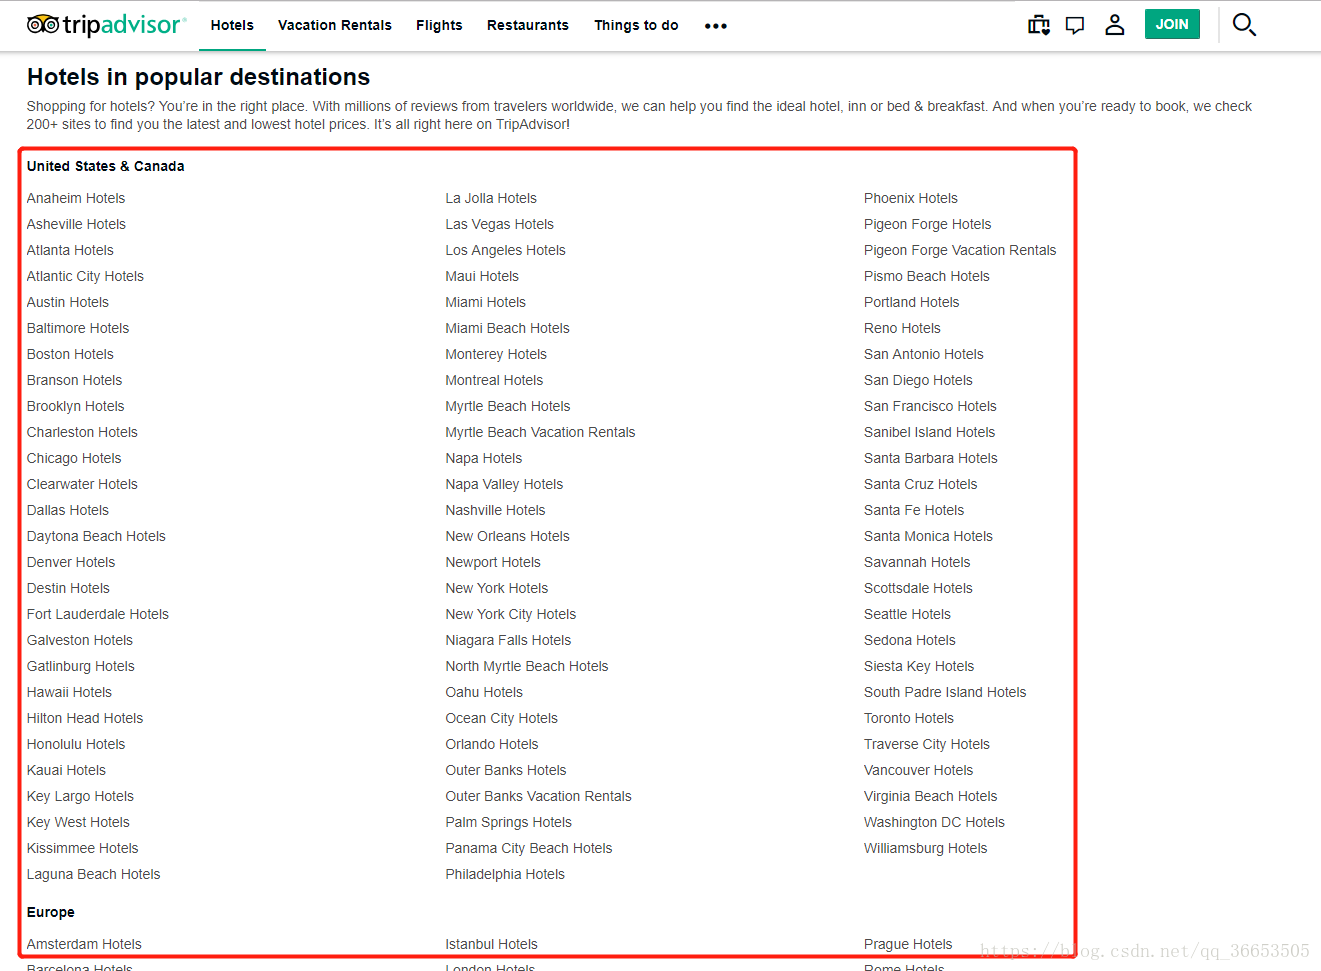The width and height of the screenshot is (1321, 971).
Task: Visit Pigeon Forge Vacation Rentals link
Action: pyautogui.click(x=960, y=250)
